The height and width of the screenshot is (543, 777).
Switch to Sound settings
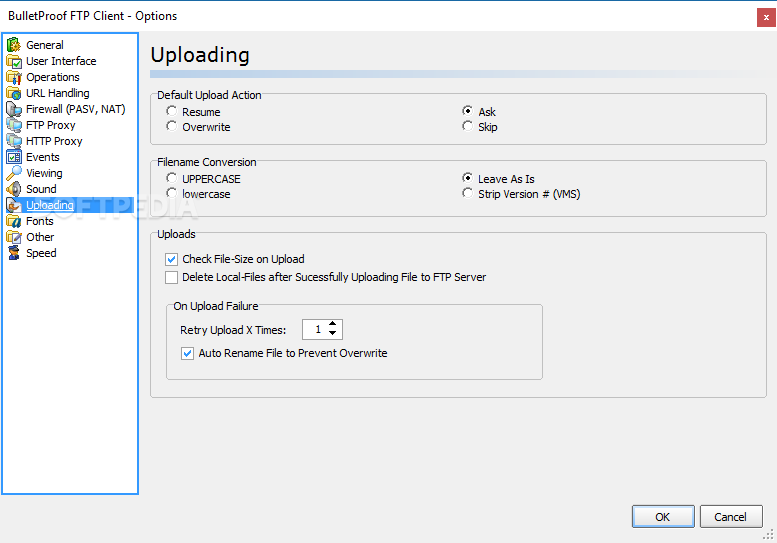[41, 189]
